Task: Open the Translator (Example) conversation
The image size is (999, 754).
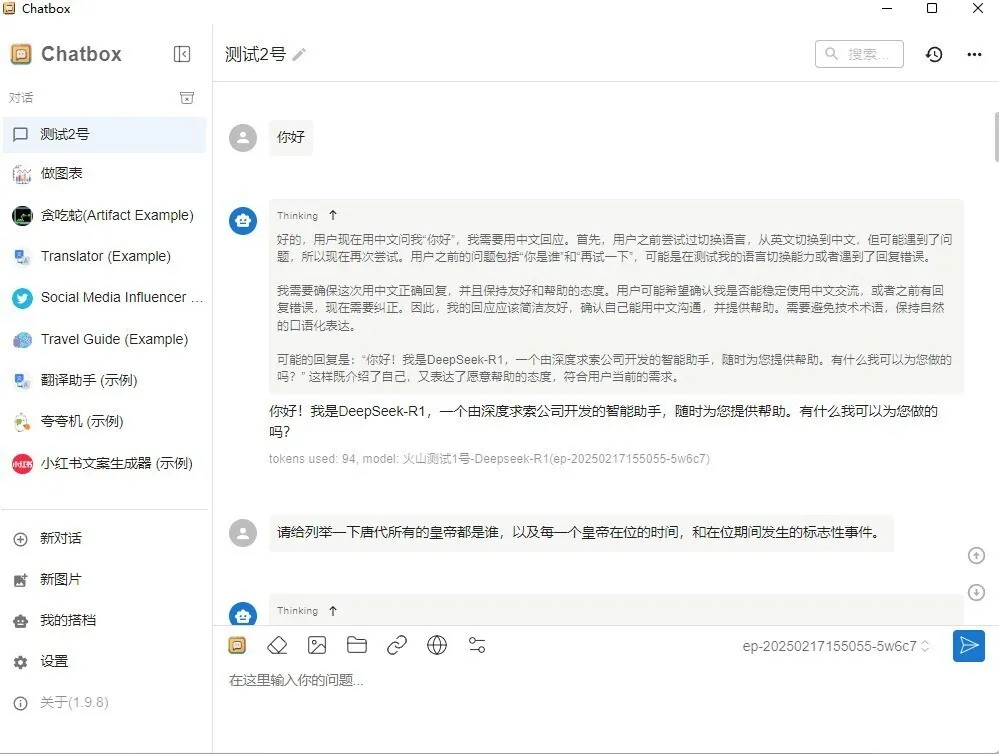Action: 104,256
